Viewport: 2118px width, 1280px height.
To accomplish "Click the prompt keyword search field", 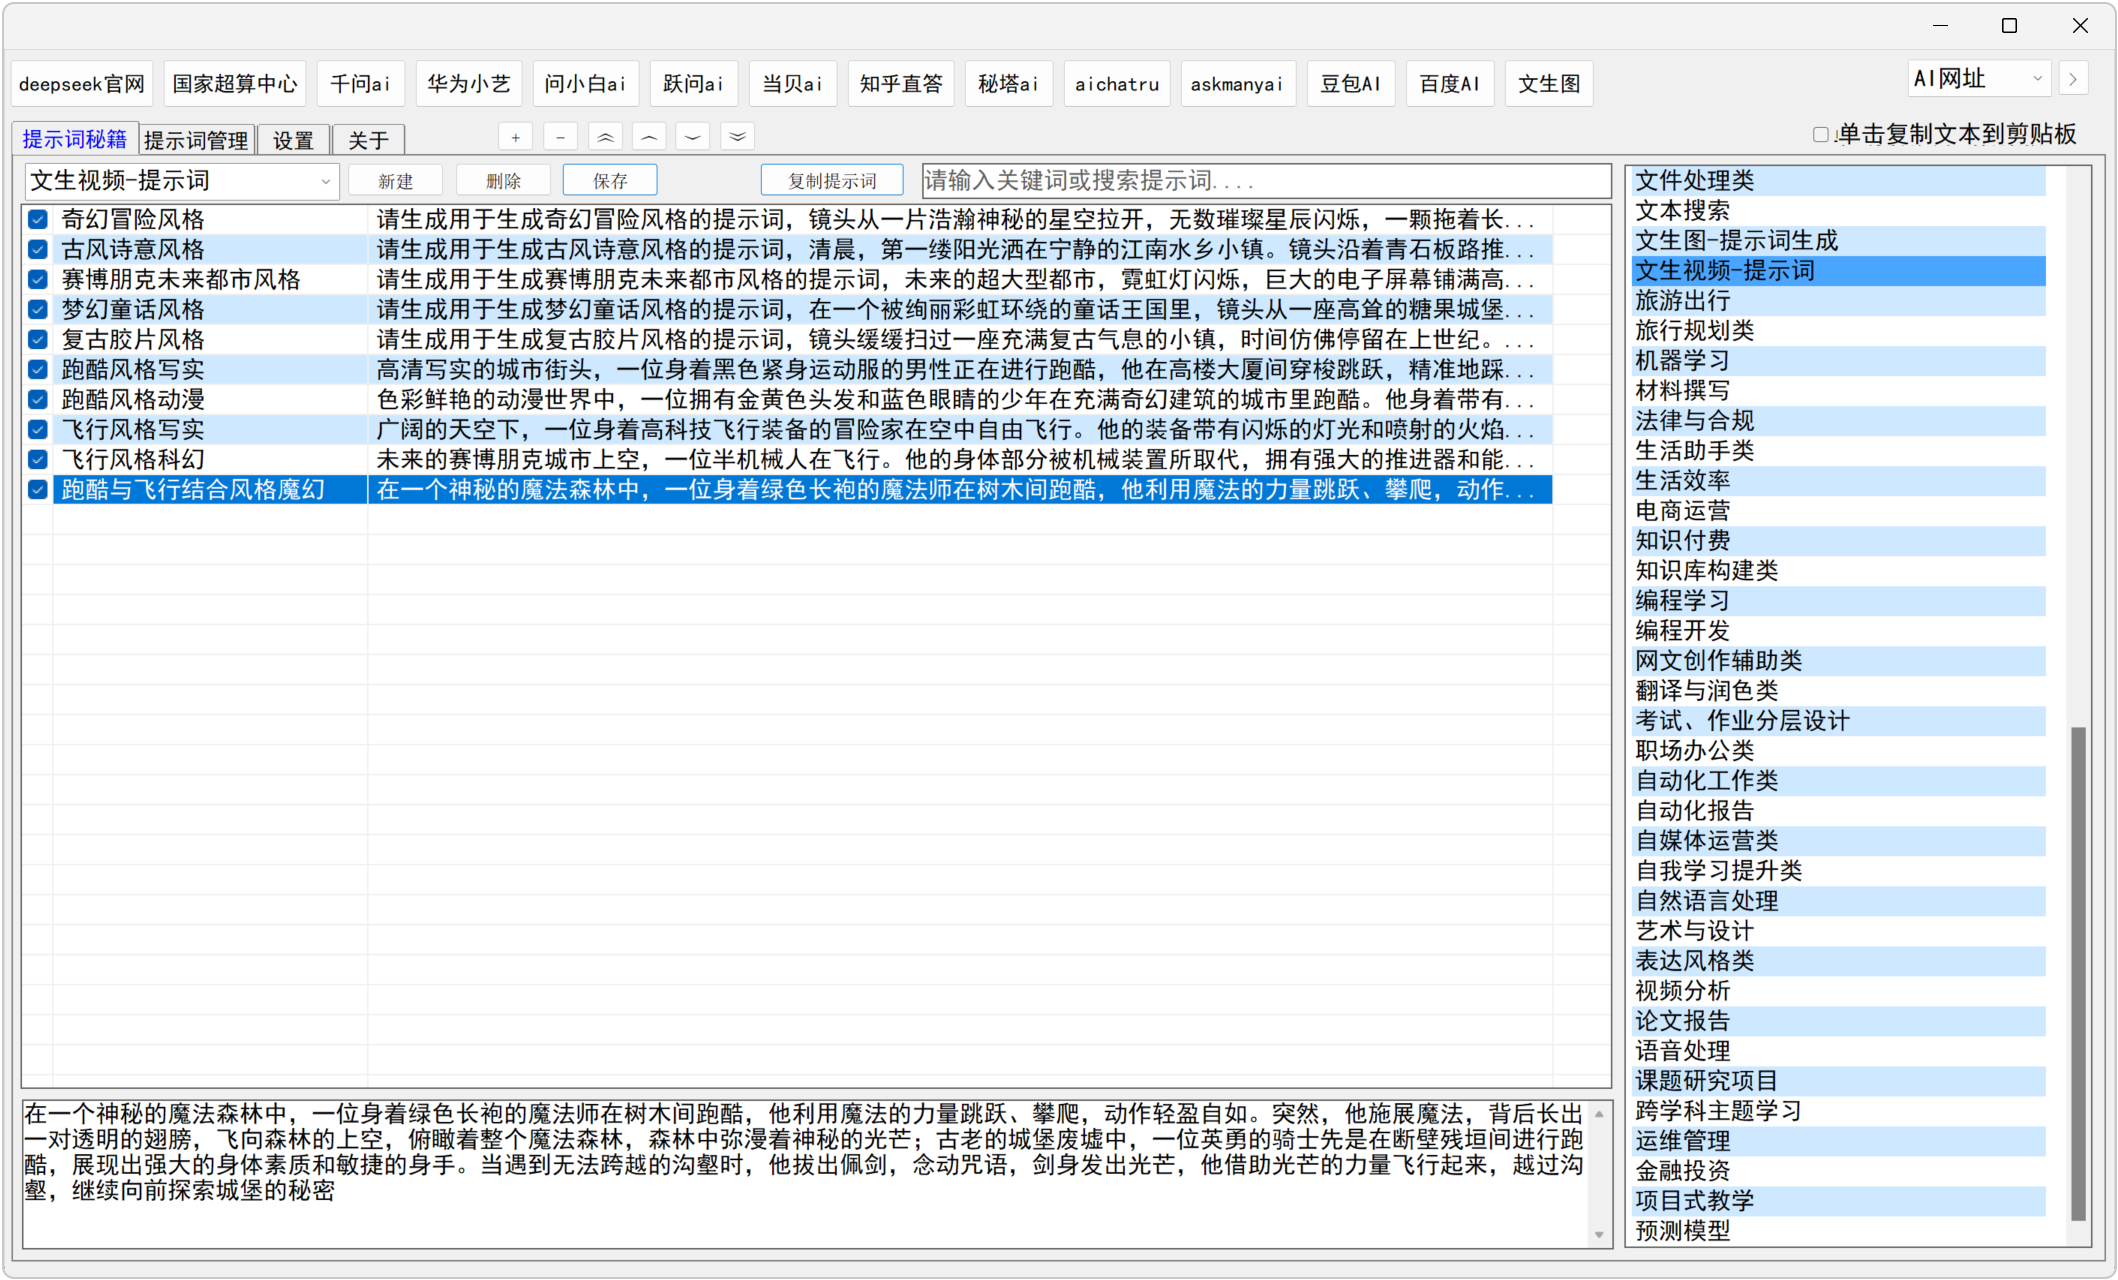I will [1265, 181].
